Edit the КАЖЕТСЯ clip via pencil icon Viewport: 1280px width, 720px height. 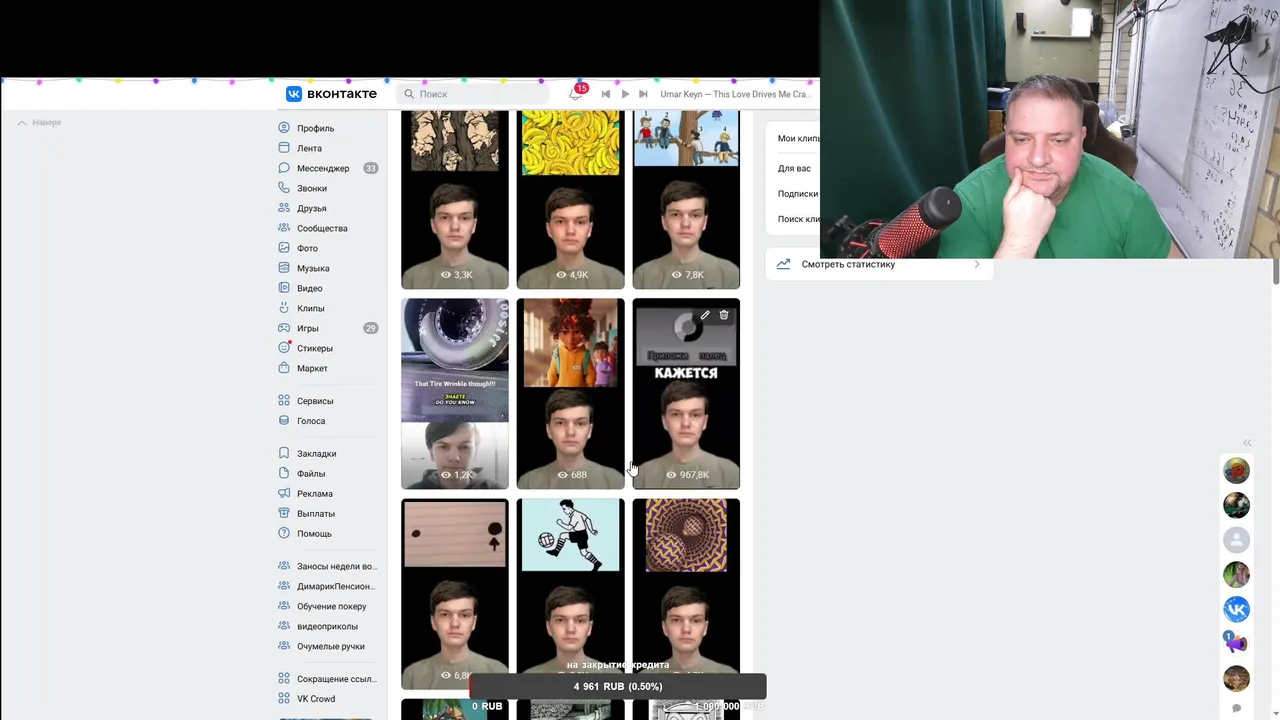coord(705,315)
